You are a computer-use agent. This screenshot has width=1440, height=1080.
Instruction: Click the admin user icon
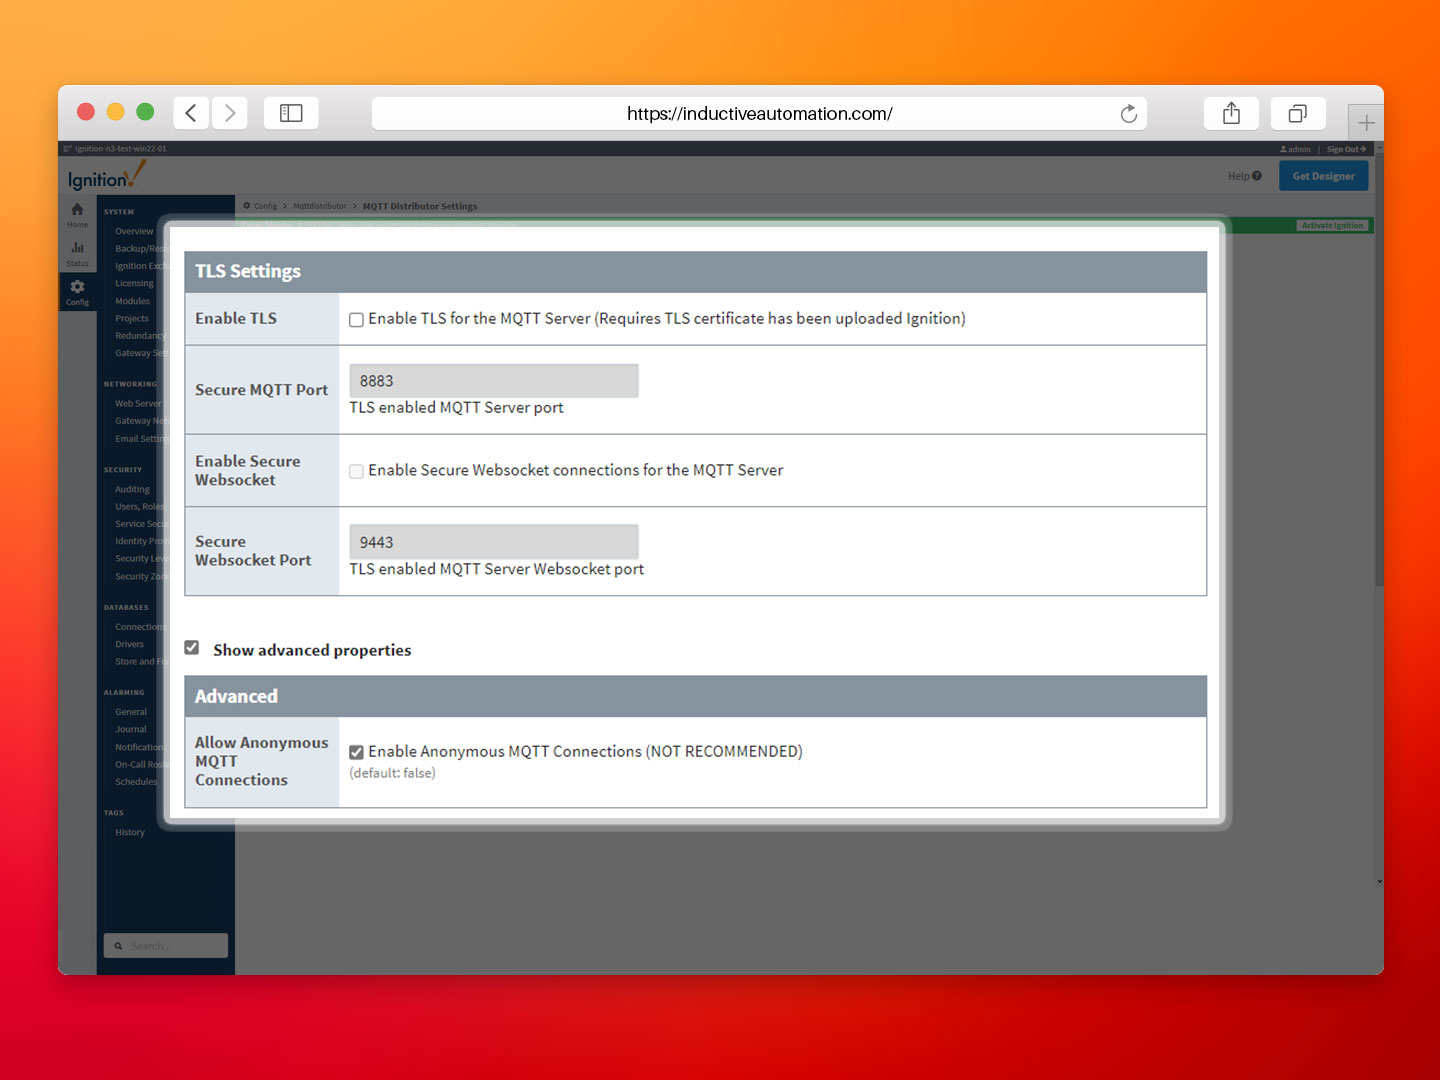pyautogui.click(x=1284, y=149)
